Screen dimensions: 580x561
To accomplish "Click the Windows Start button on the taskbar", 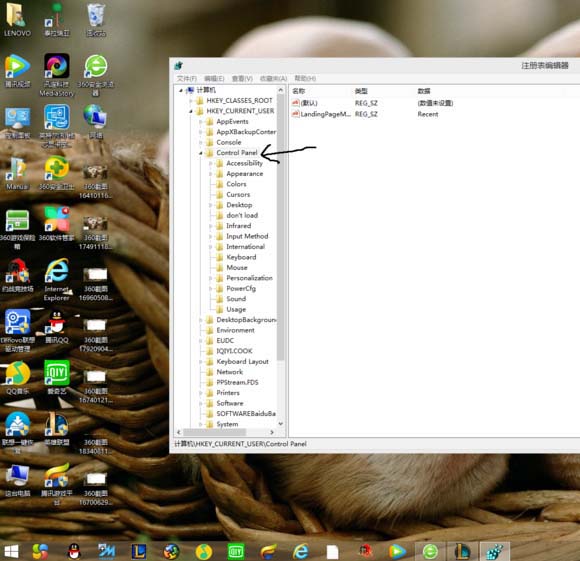I will [11, 551].
